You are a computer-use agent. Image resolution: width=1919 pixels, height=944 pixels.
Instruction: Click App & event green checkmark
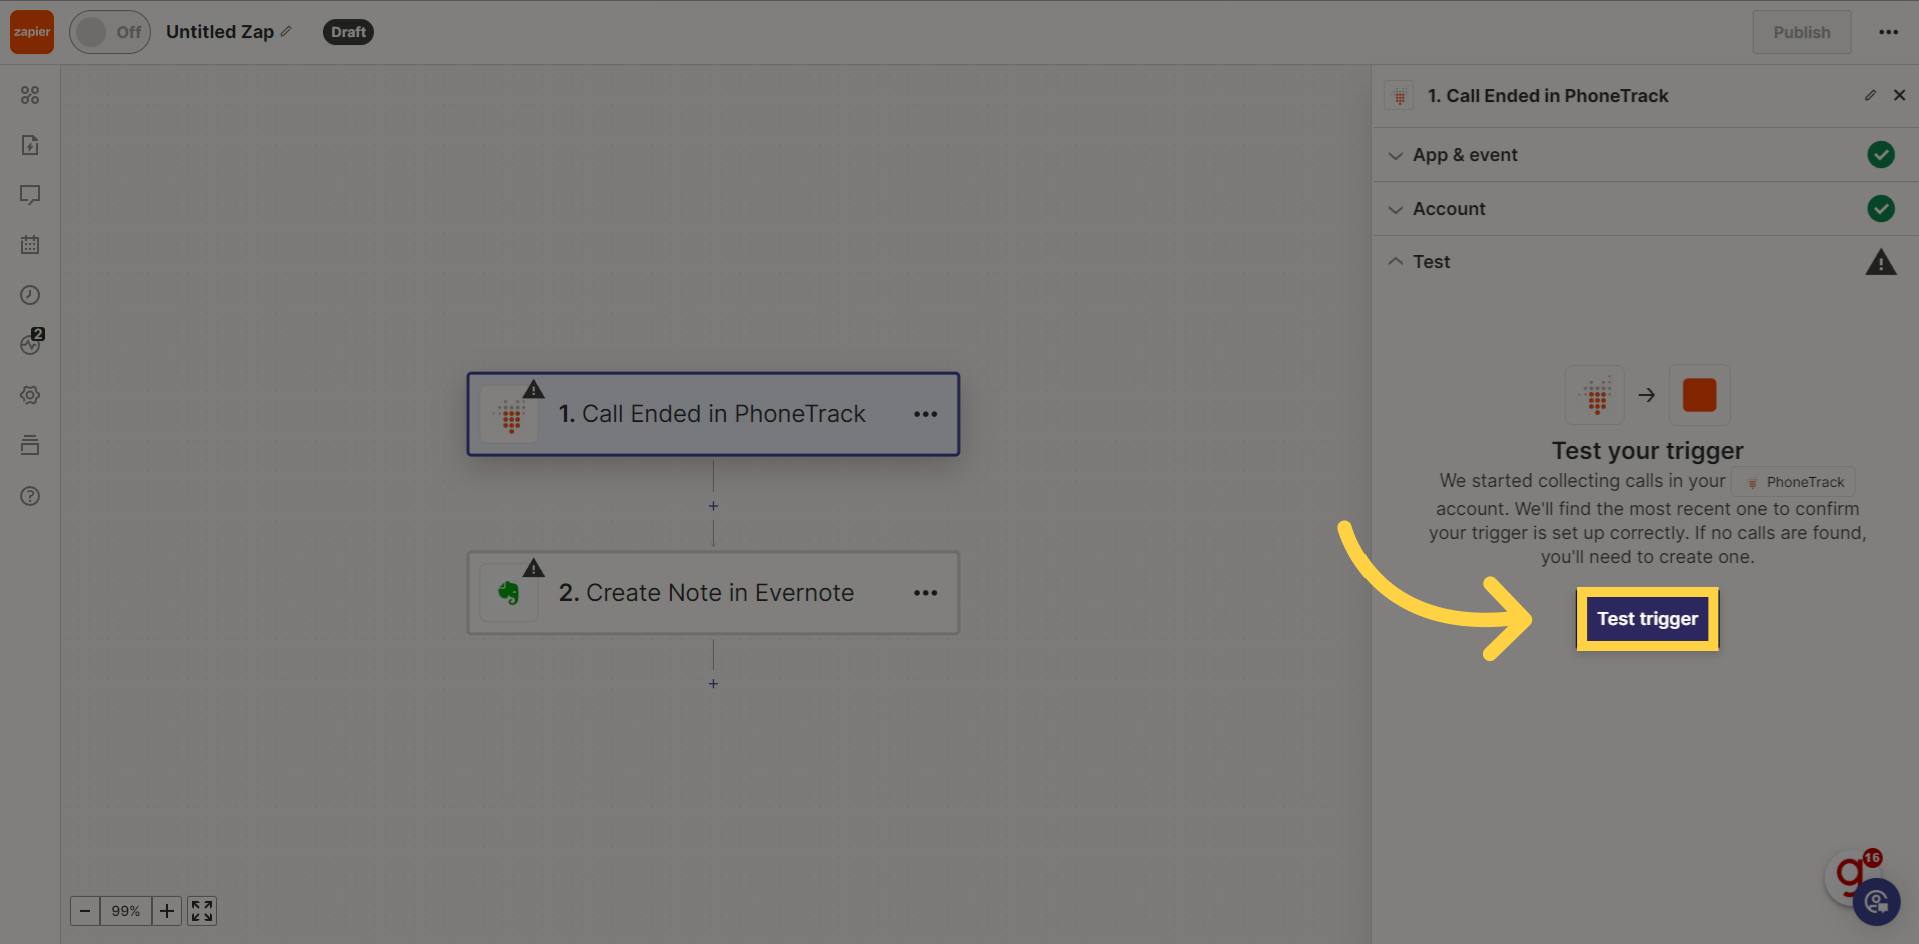(1881, 155)
